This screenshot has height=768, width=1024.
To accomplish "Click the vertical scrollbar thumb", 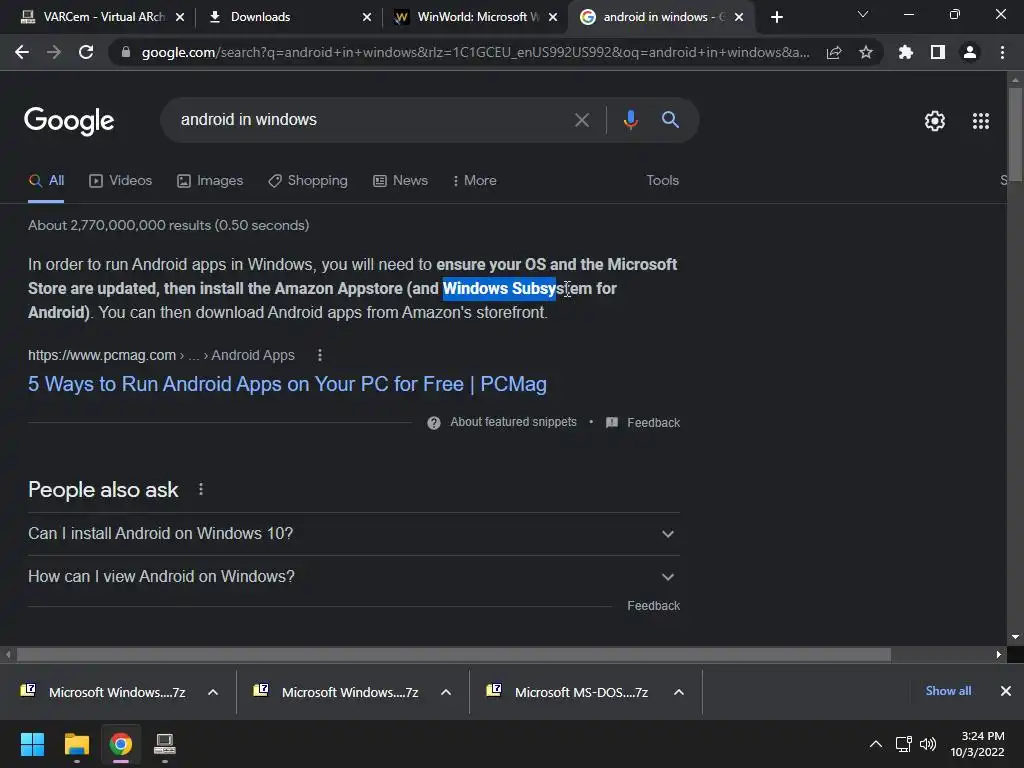I will pos(1015,134).
